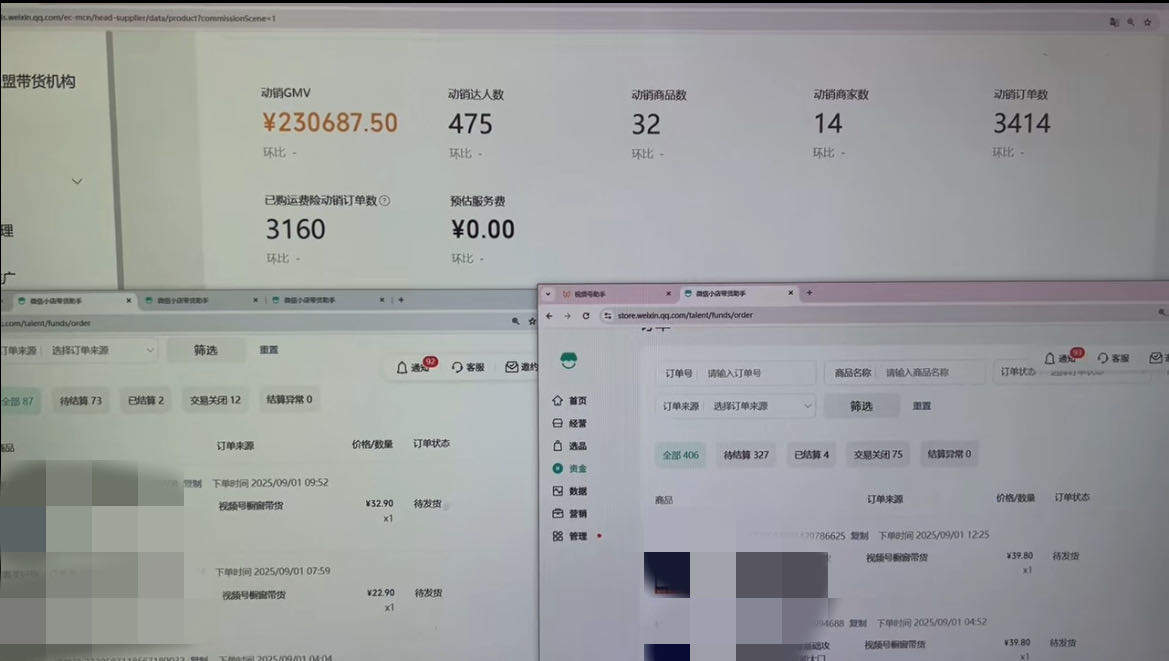Click zoom icon in top window address bar

point(1131,22)
